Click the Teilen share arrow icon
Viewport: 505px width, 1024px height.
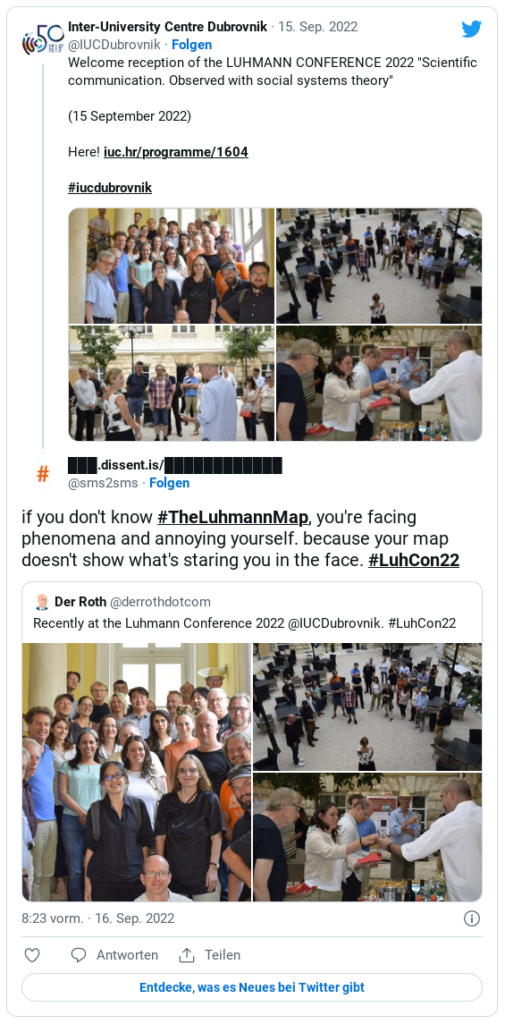187,955
